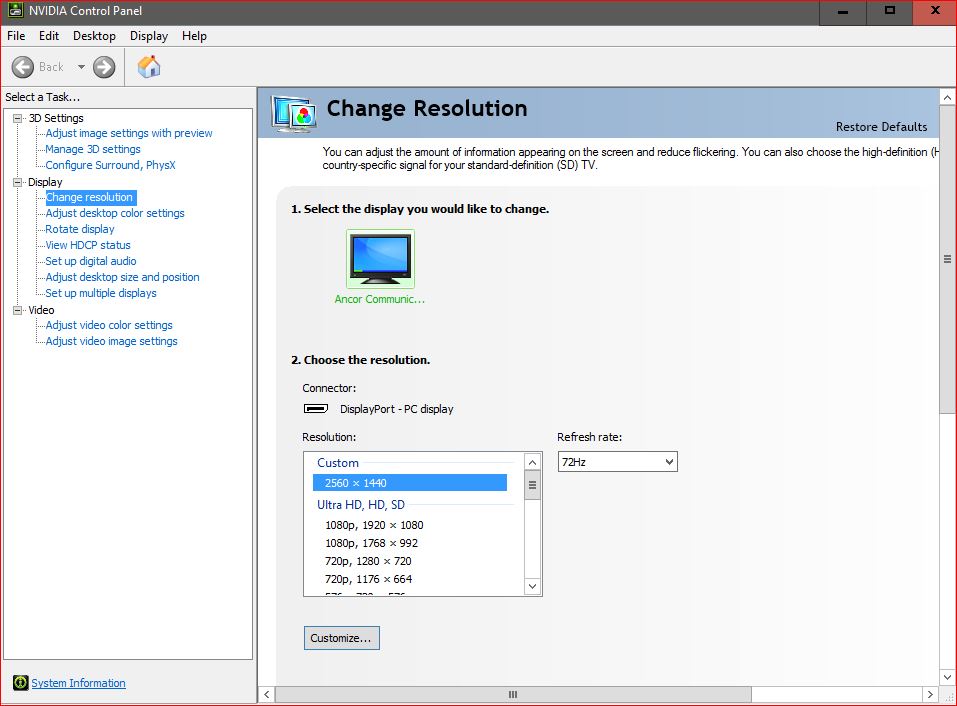Click the Back navigation arrow

[x=23, y=66]
